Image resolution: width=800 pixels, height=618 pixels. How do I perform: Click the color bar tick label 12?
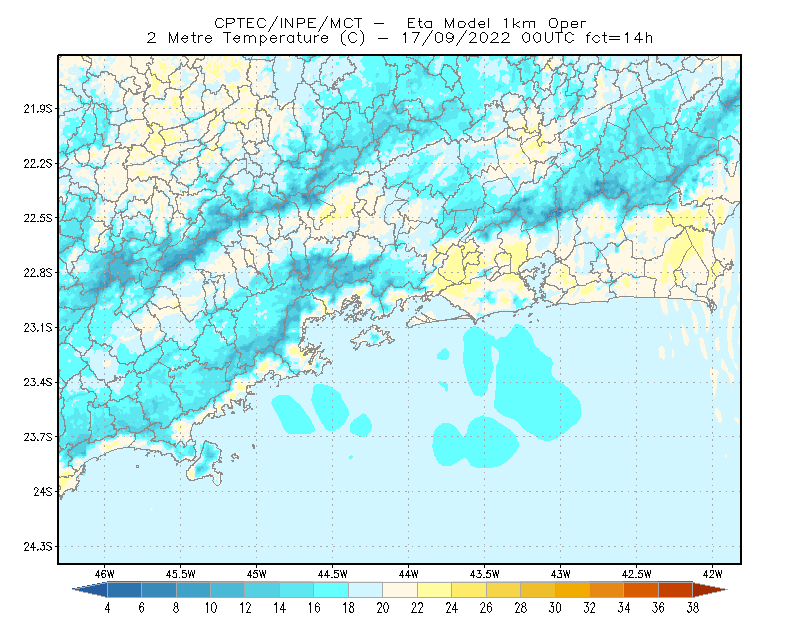[x=245, y=608]
